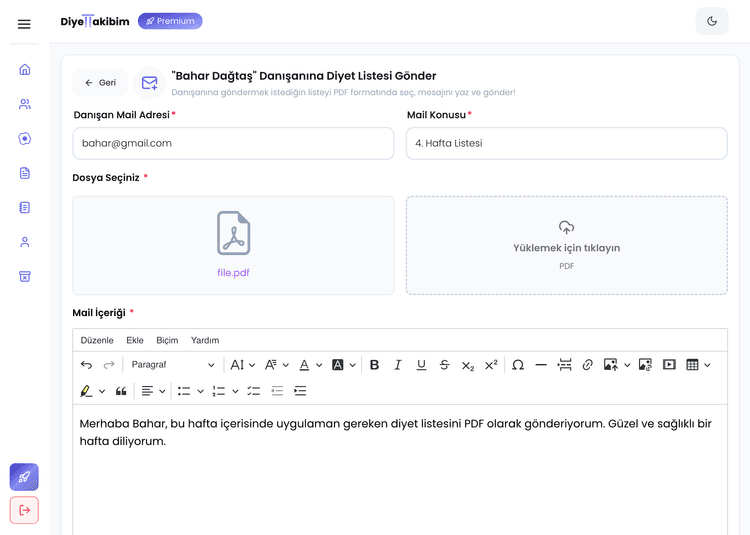The image size is (750, 535).
Task: Toggle dark mode with the moon icon
Action: [x=712, y=21]
